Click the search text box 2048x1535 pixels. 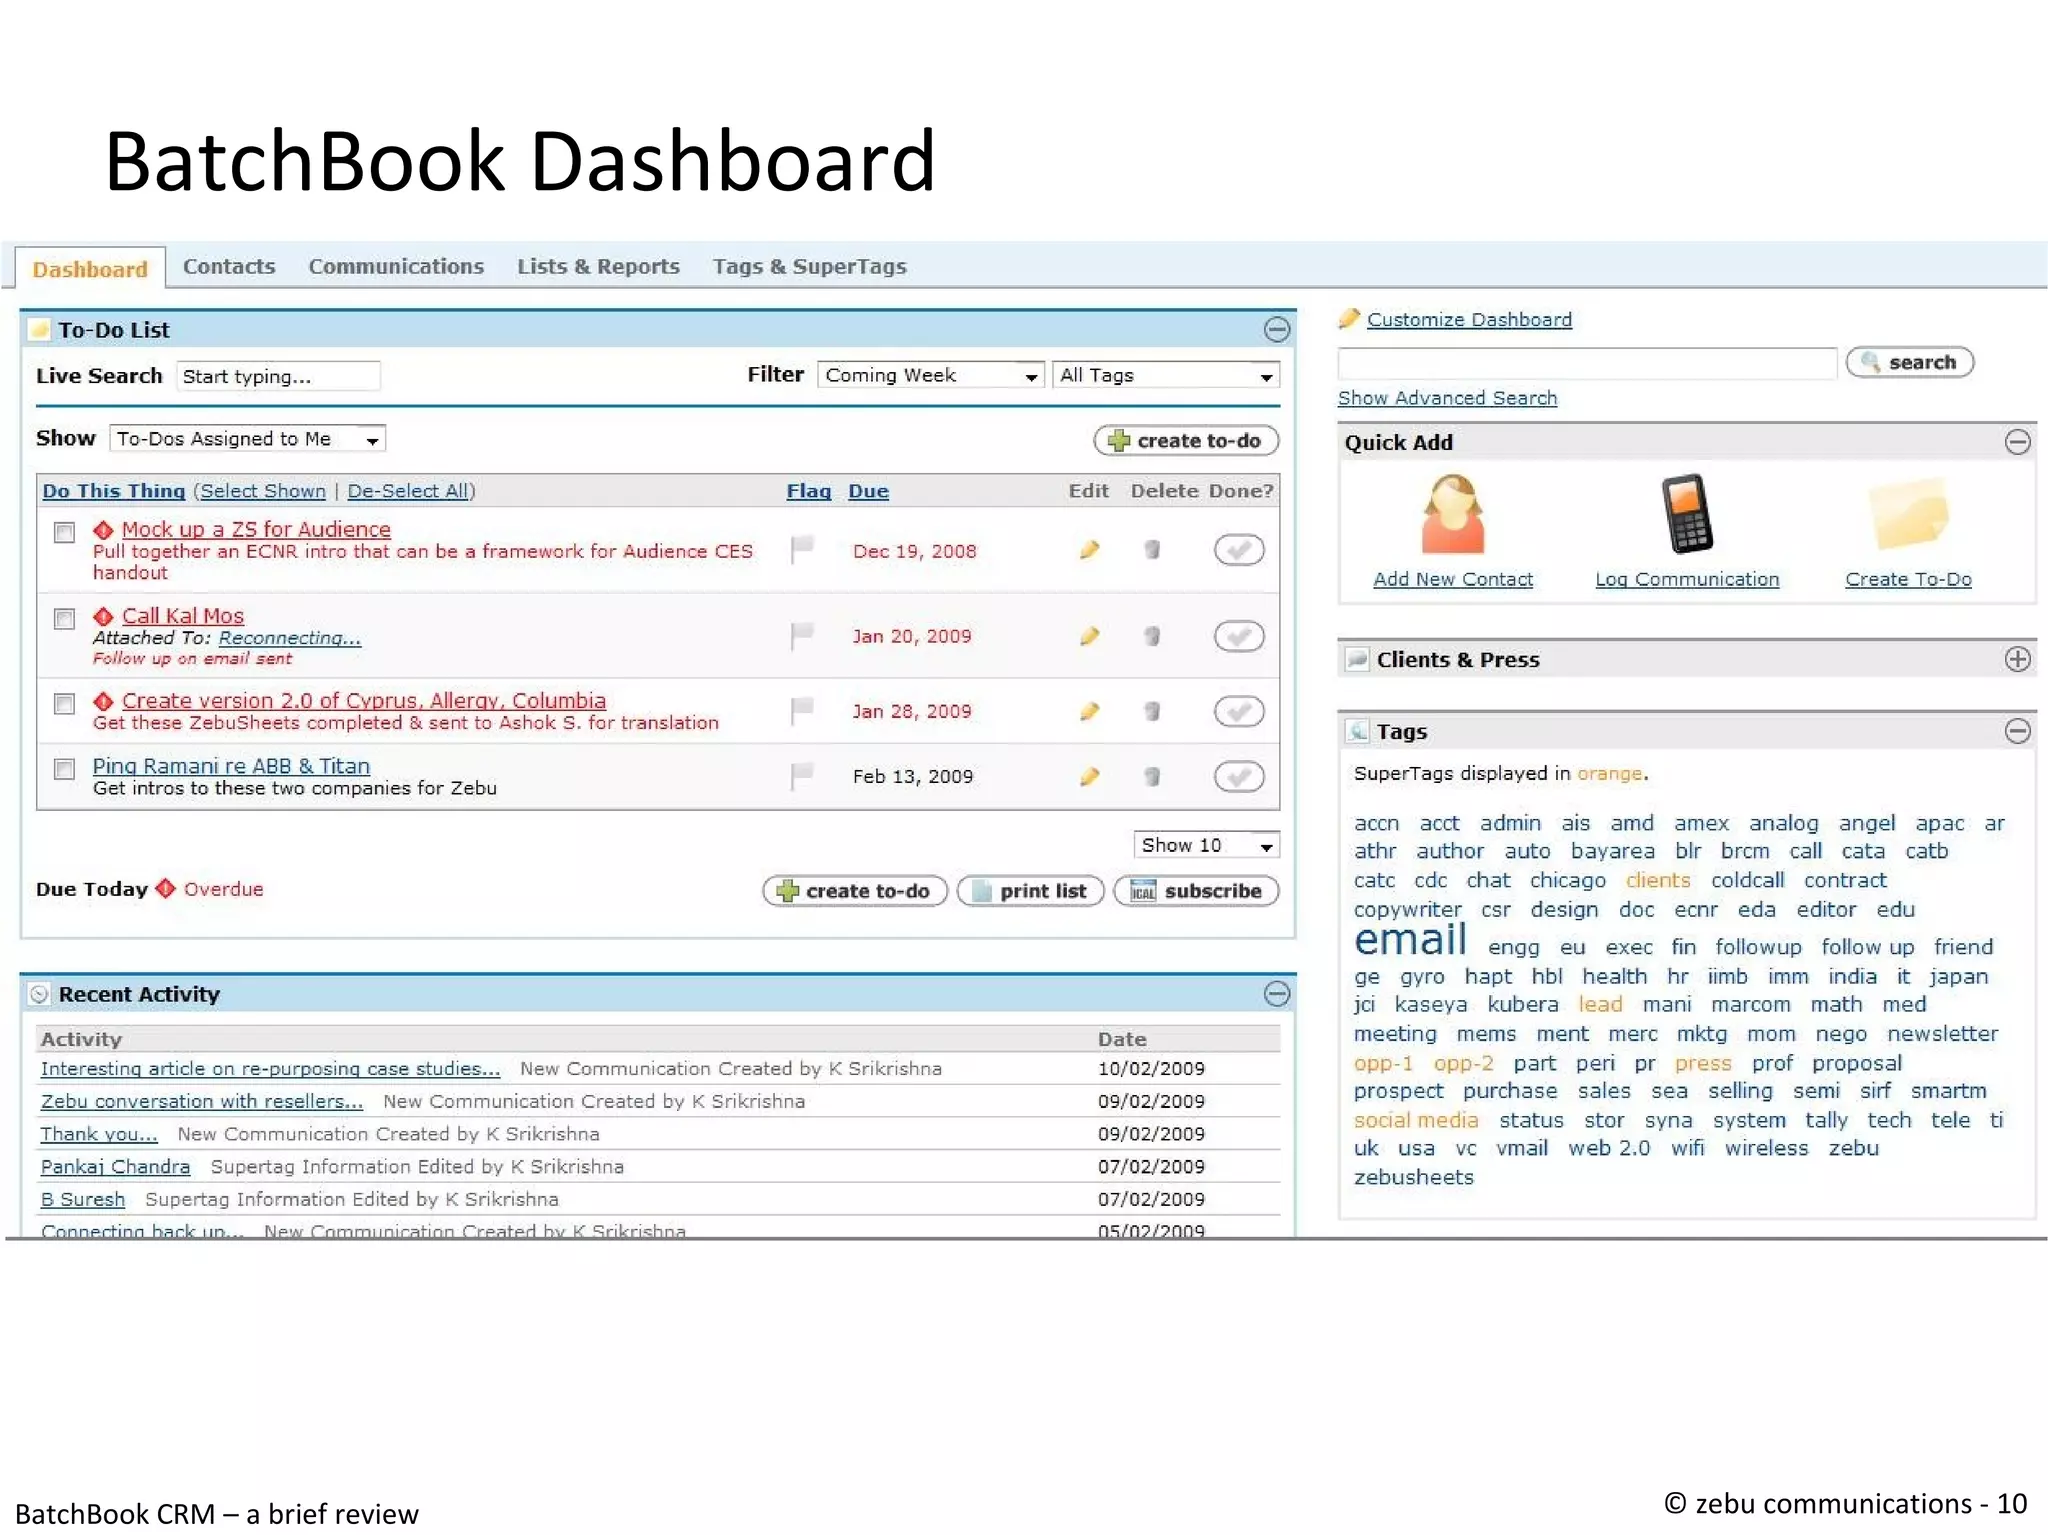coord(1587,363)
